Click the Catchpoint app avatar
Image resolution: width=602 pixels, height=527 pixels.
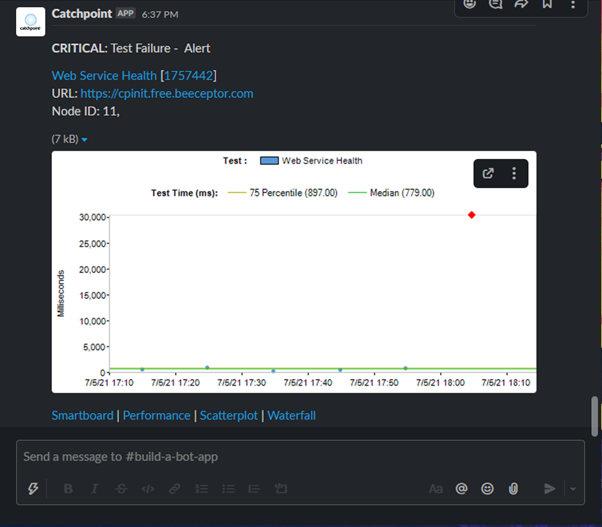(x=30, y=21)
